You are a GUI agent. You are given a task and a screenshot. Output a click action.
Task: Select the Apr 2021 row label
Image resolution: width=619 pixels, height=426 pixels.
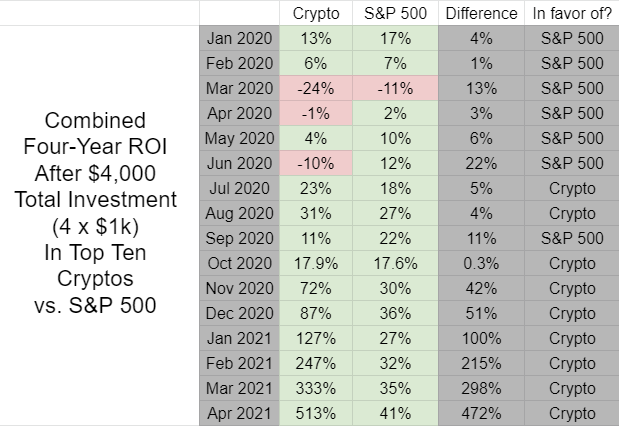[x=239, y=413]
